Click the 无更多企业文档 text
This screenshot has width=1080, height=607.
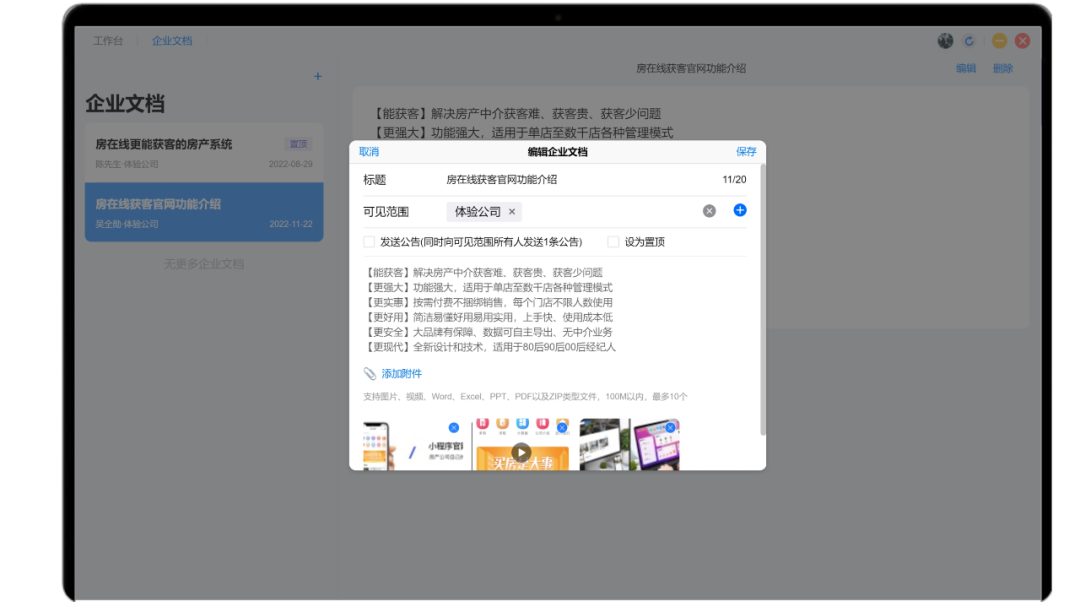coord(204,264)
